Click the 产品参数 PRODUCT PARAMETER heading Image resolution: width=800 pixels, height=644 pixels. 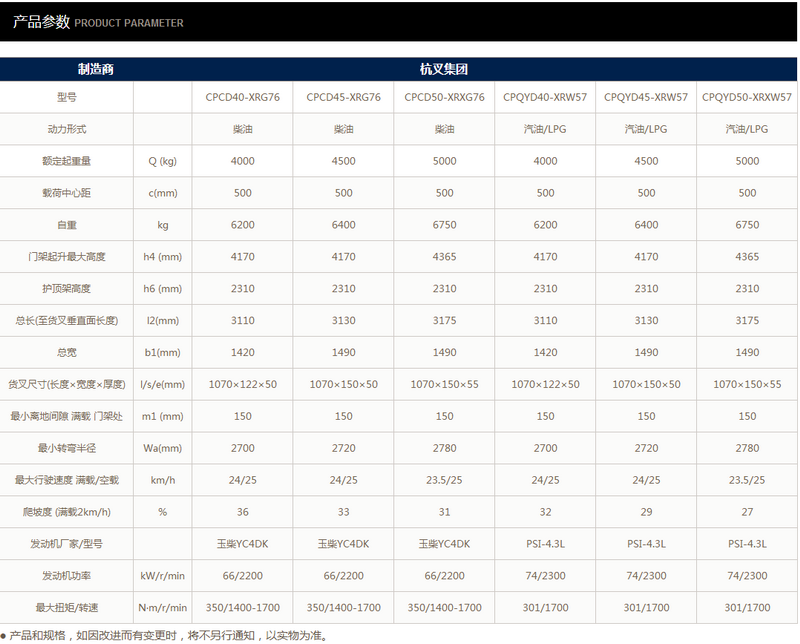[x=98, y=22]
